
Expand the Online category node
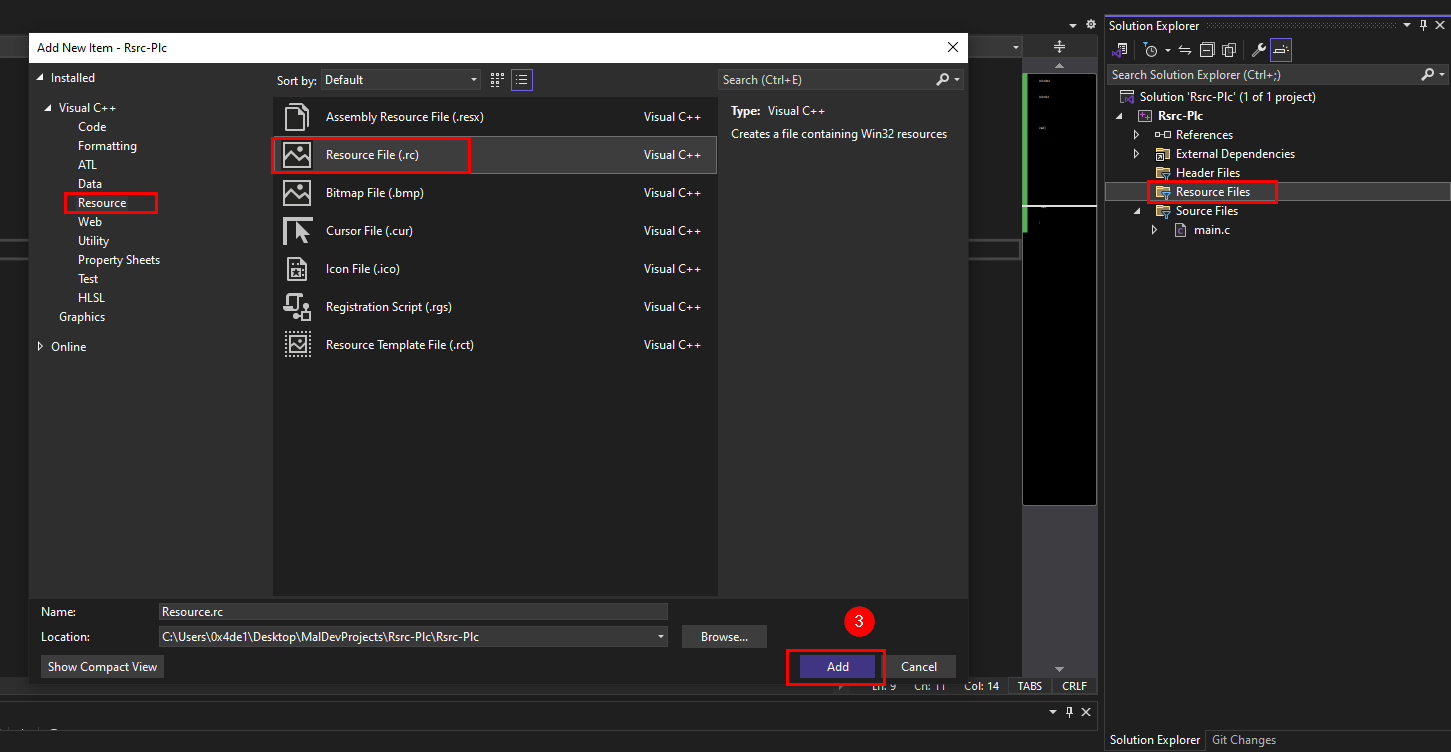(40, 347)
